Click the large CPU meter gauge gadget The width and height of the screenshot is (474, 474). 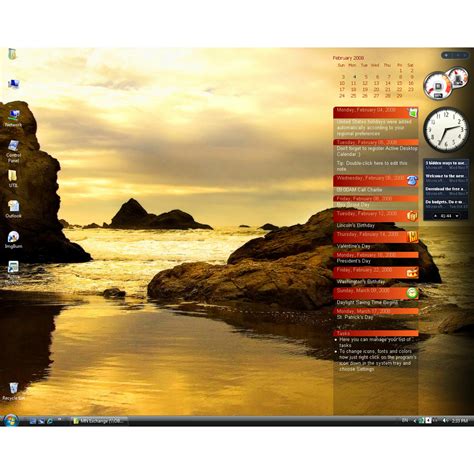437,86
